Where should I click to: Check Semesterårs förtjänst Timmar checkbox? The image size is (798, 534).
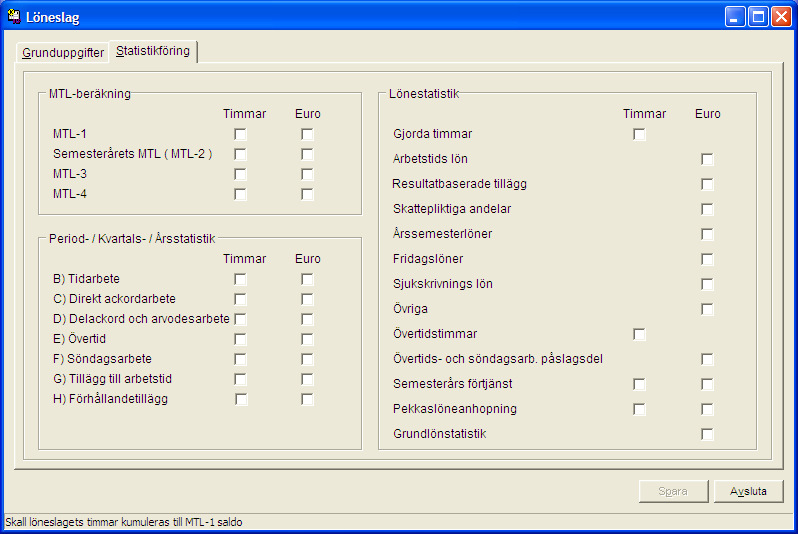639,384
